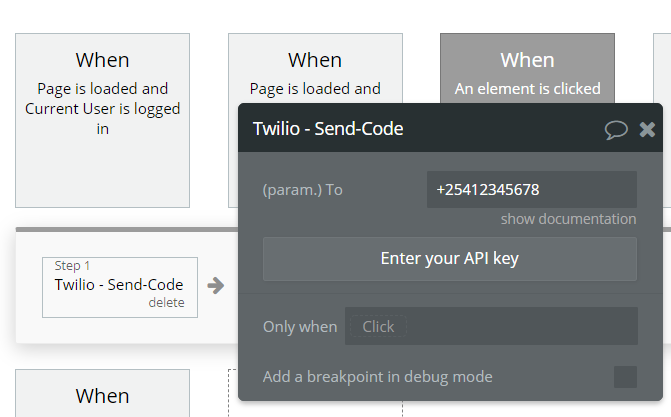The height and width of the screenshot is (417, 671).
Task: Click the arrow after Step 1
Action: [x=216, y=286]
